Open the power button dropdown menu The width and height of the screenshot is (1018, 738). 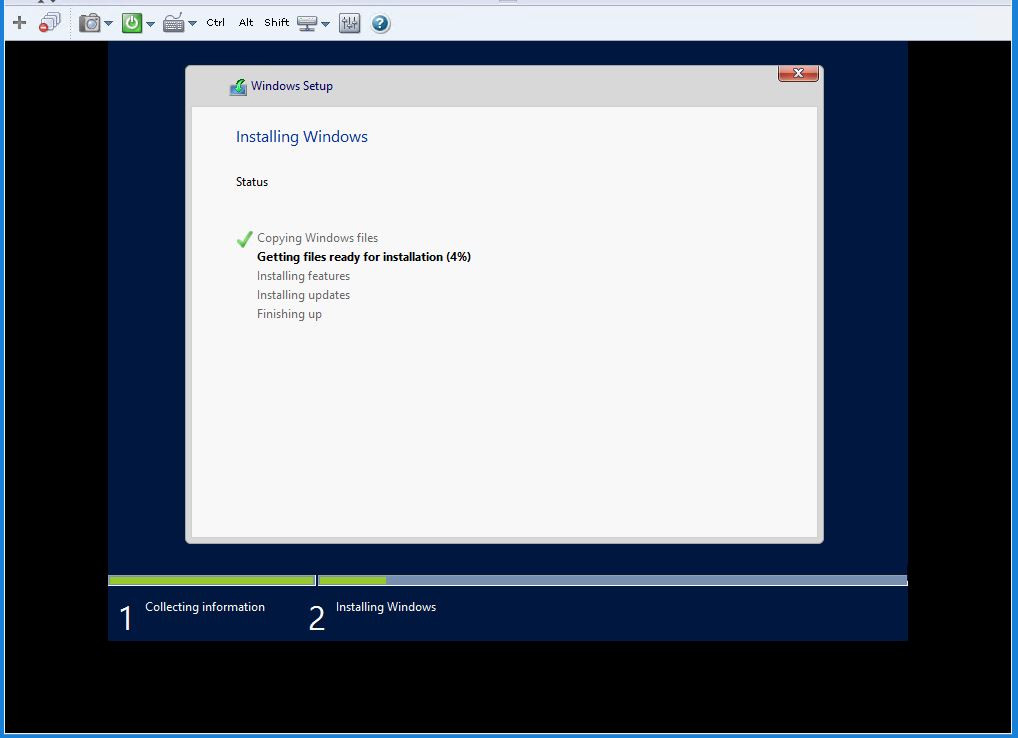[x=151, y=22]
